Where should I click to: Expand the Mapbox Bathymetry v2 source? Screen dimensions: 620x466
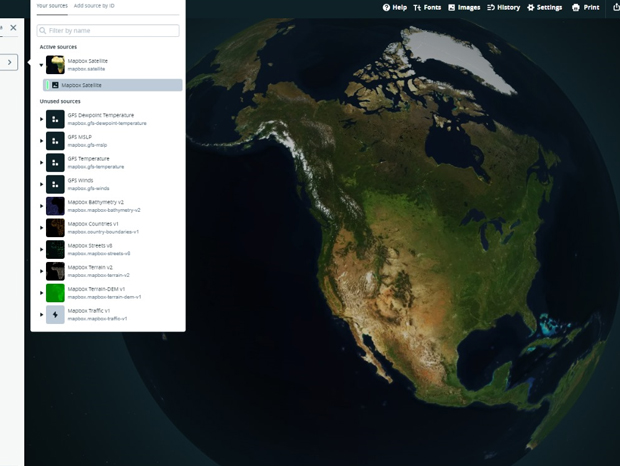click(x=41, y=206)
